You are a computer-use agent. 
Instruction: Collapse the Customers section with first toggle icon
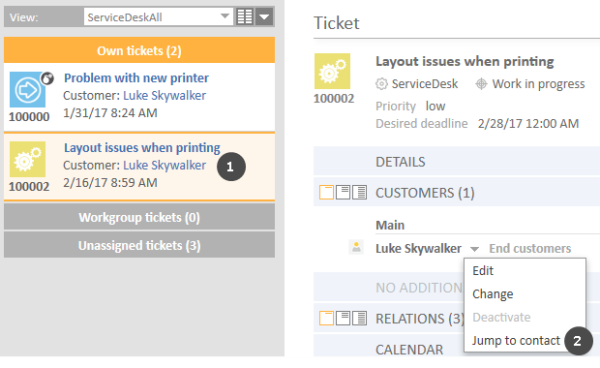pyautogui.click(x=326, y=192)
